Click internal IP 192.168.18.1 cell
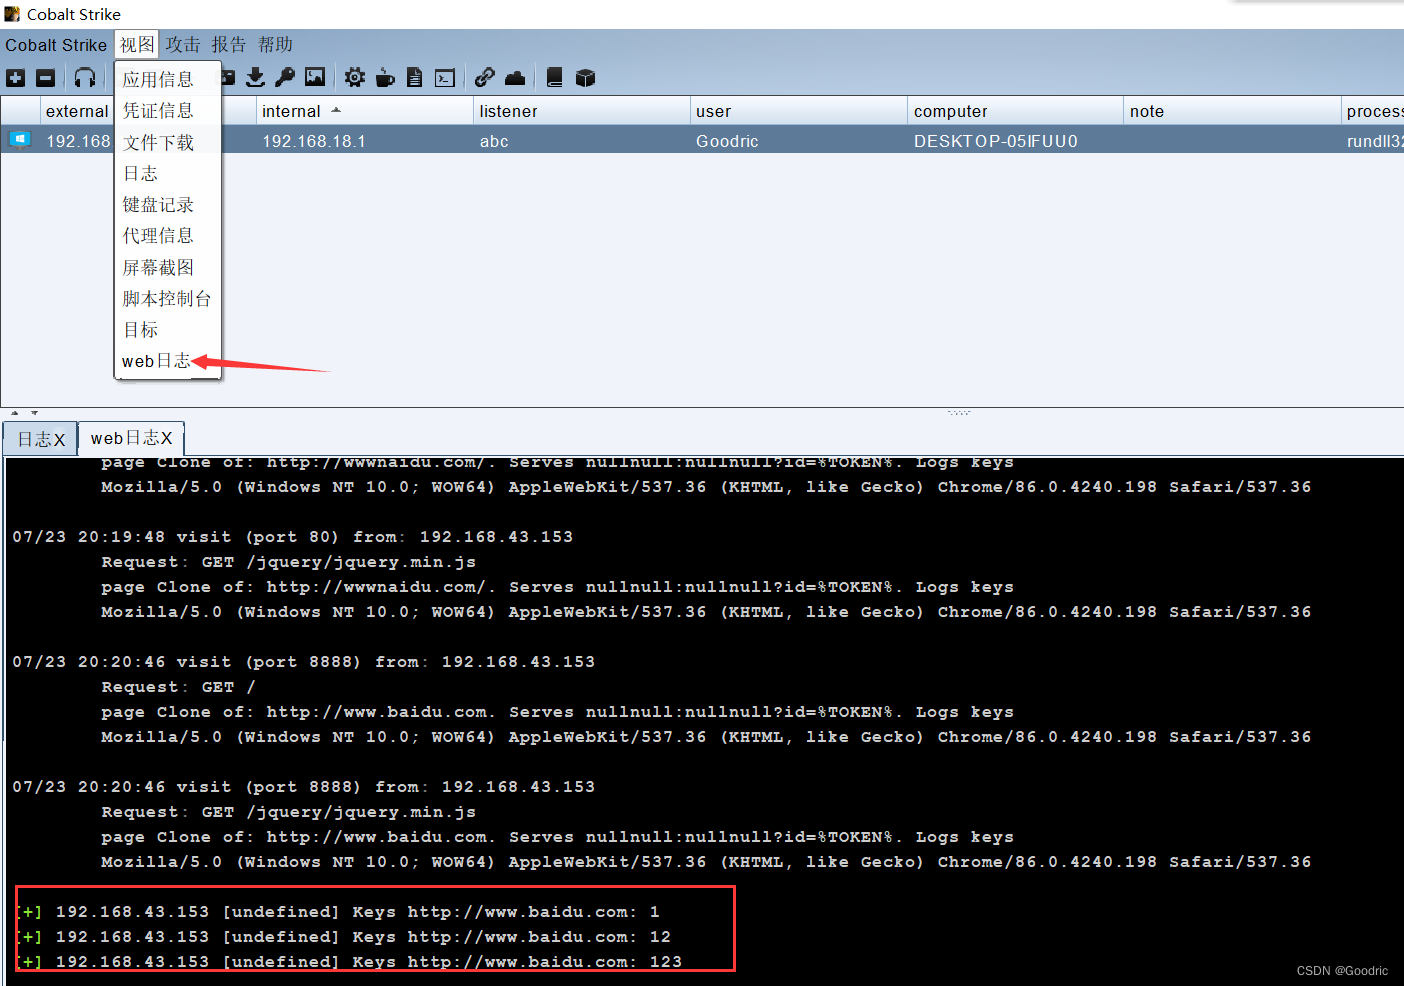Screen dimensions: 1404x986 point(364,141)
